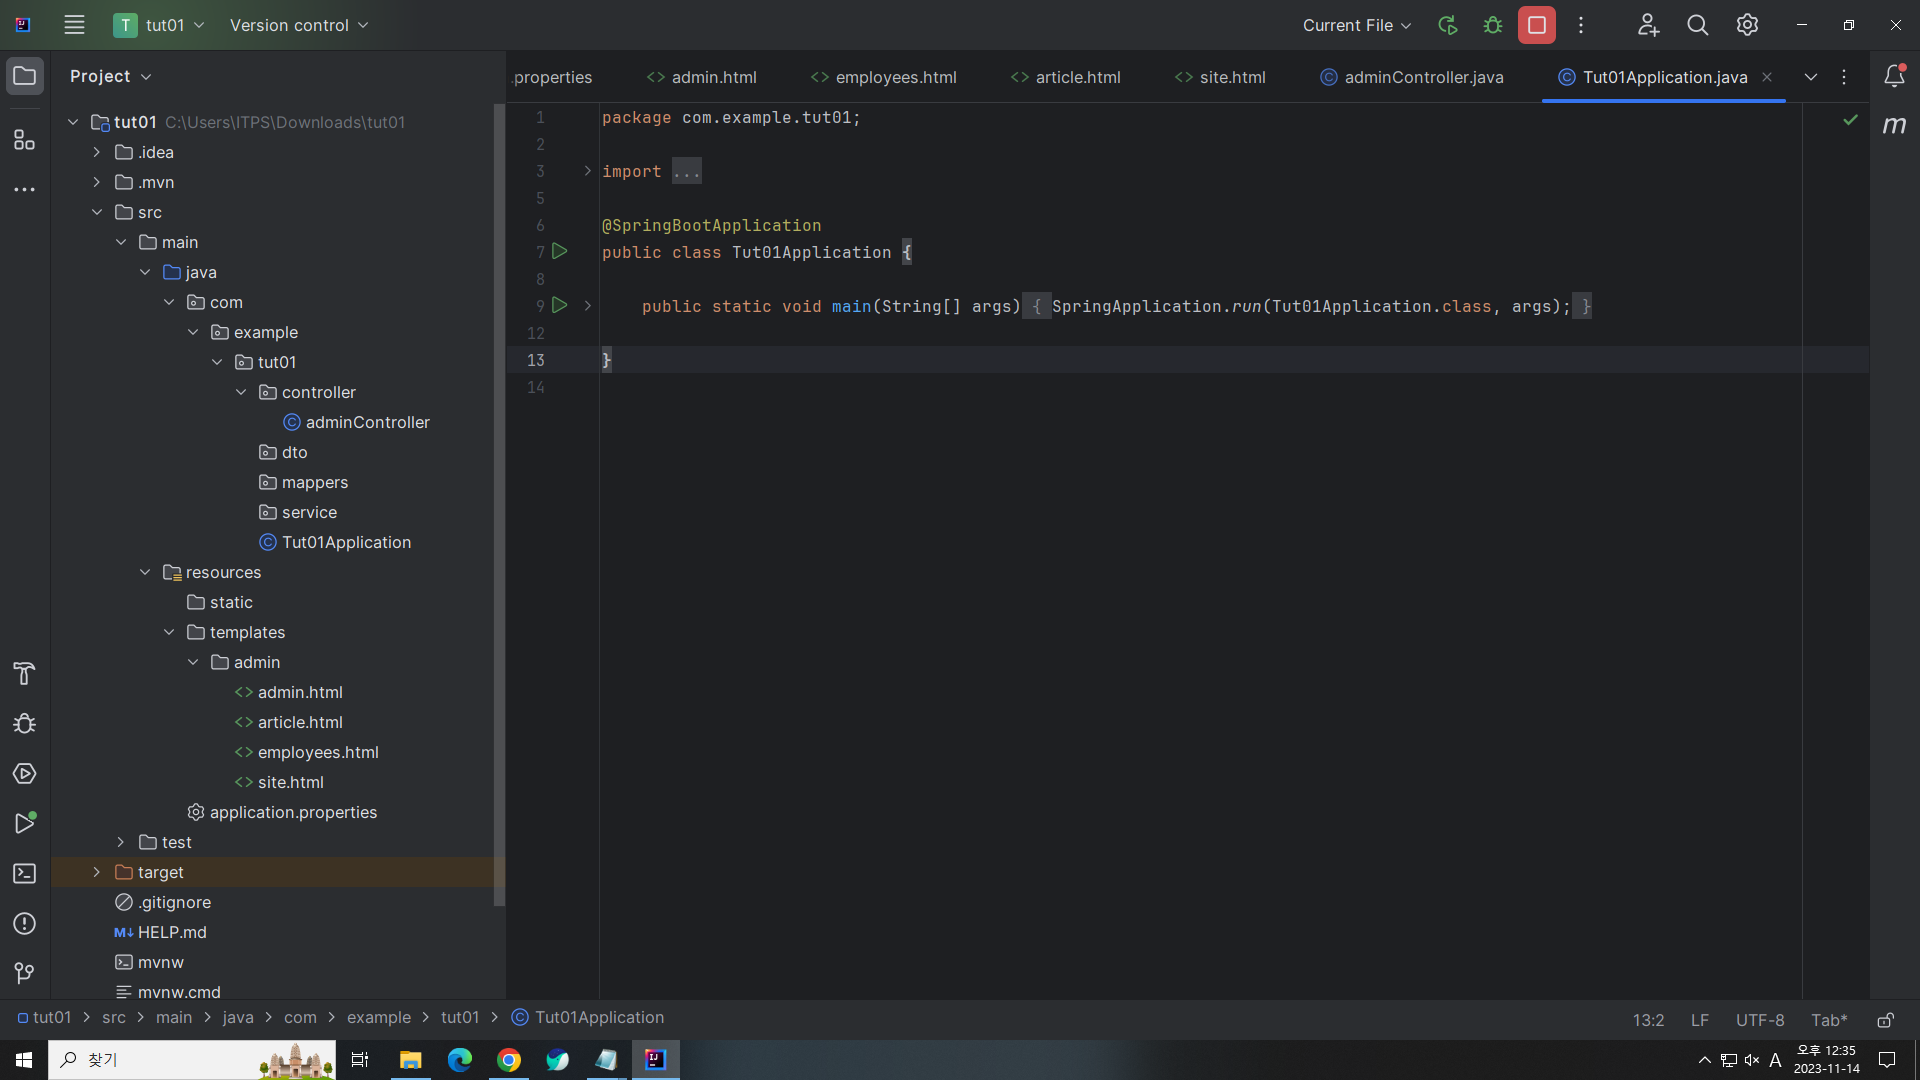Click the Debug bug icon in top toolbar
Image resolution: width=1920 pixels, height=1080 pixels.
[1493, 25]
